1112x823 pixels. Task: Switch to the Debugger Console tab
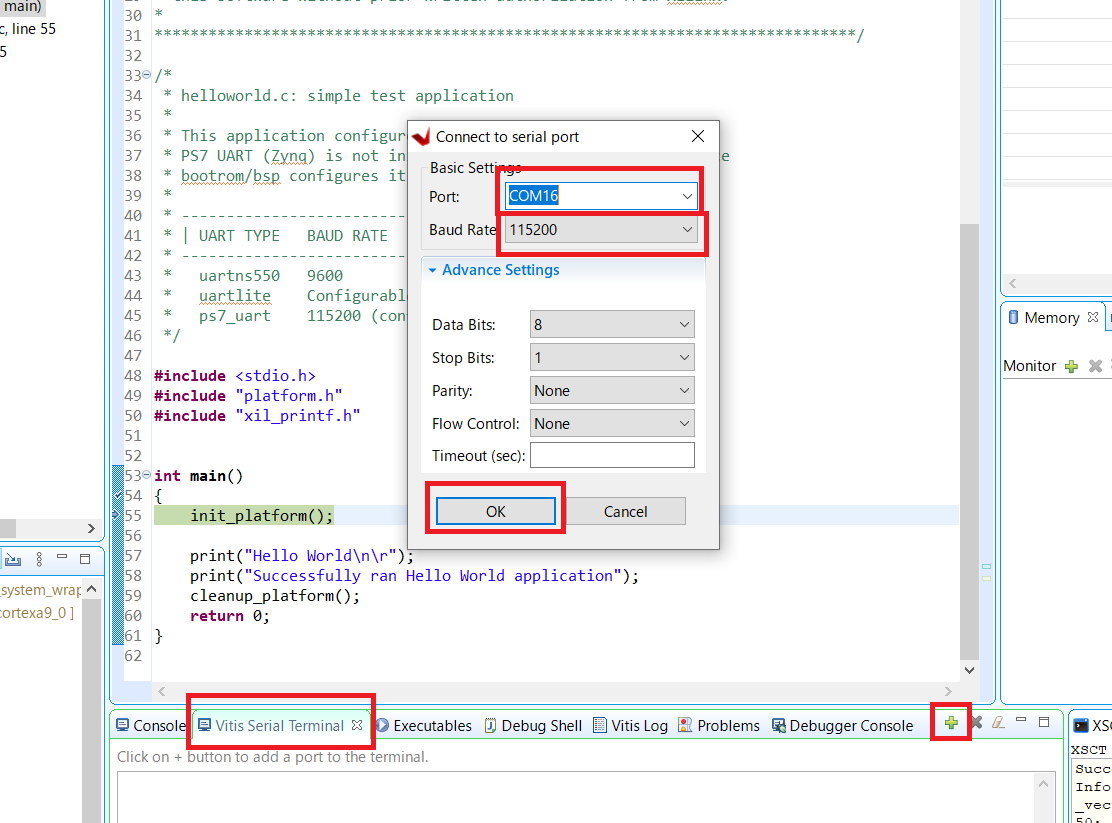pyautogui.click(x=843, y=726)
